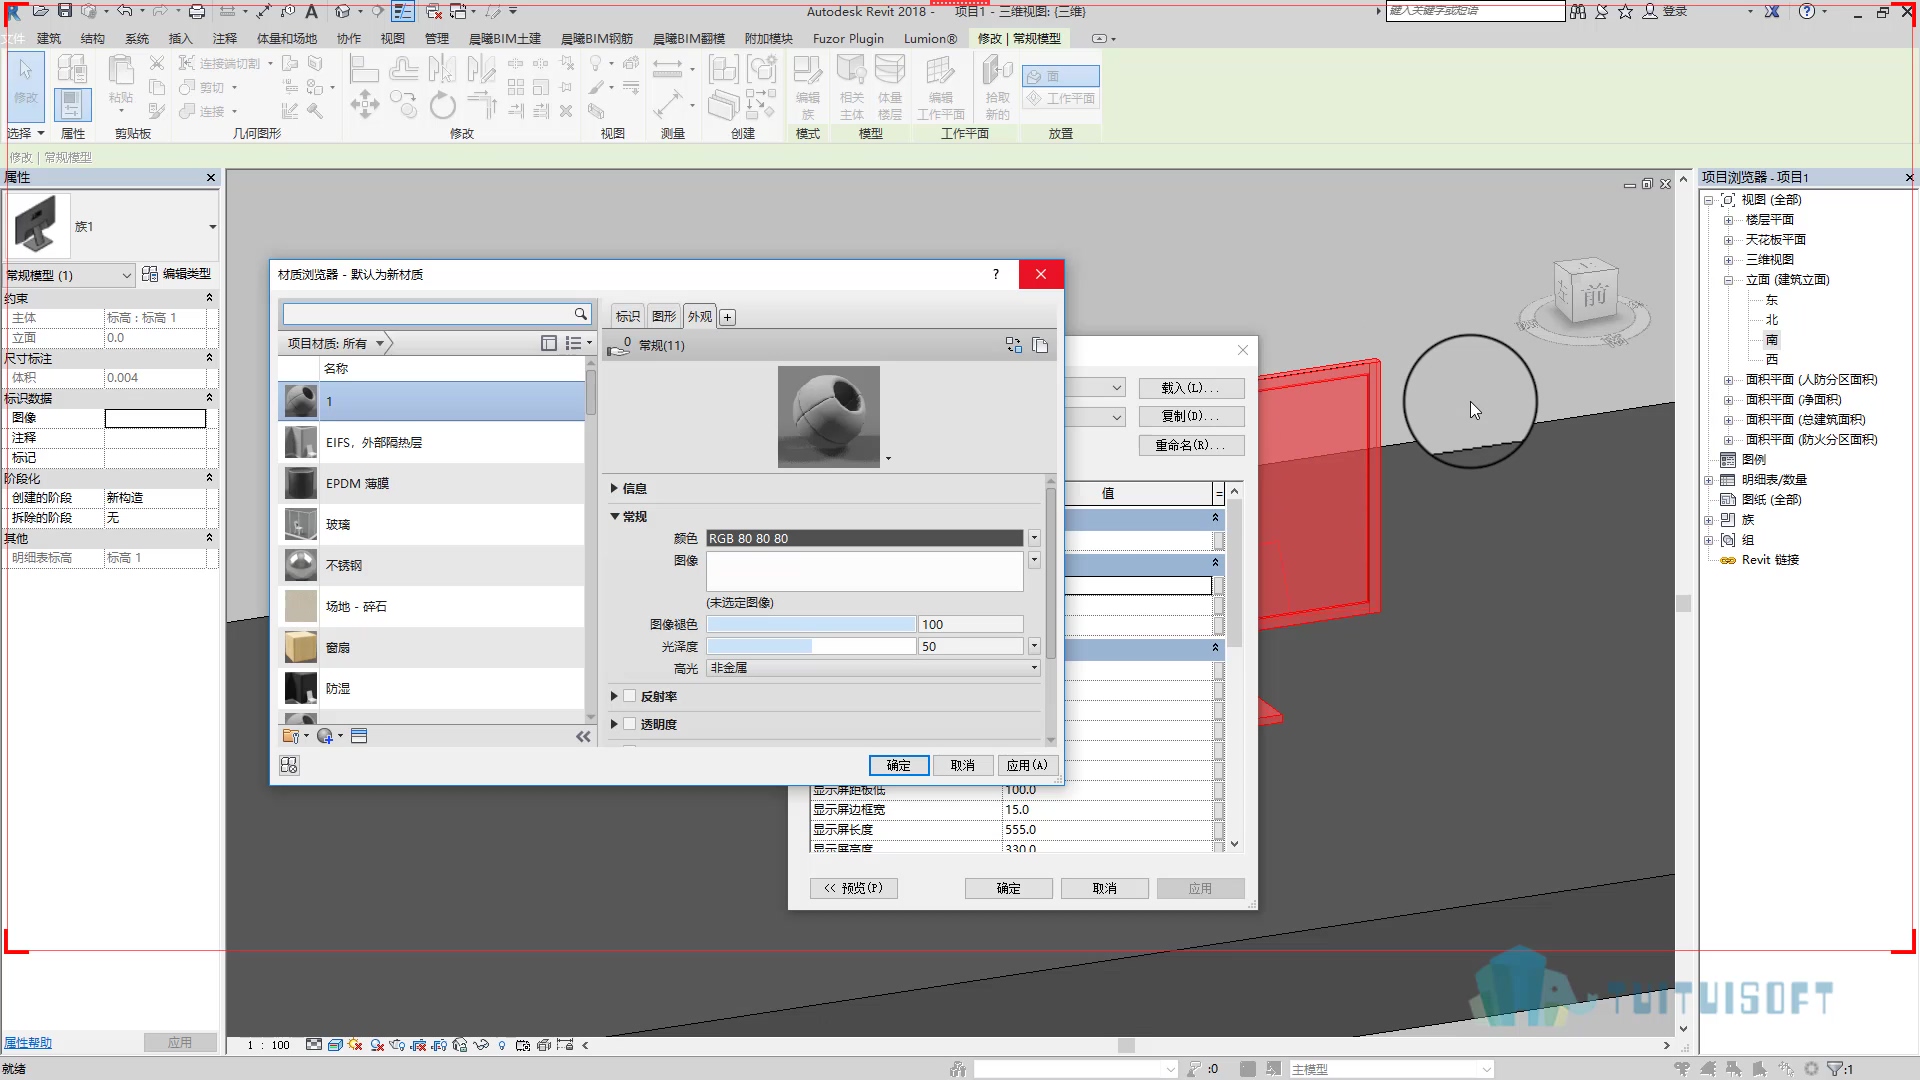Open the asset browser icon
Screen dimensions: 1920x1080
point(359,736)
